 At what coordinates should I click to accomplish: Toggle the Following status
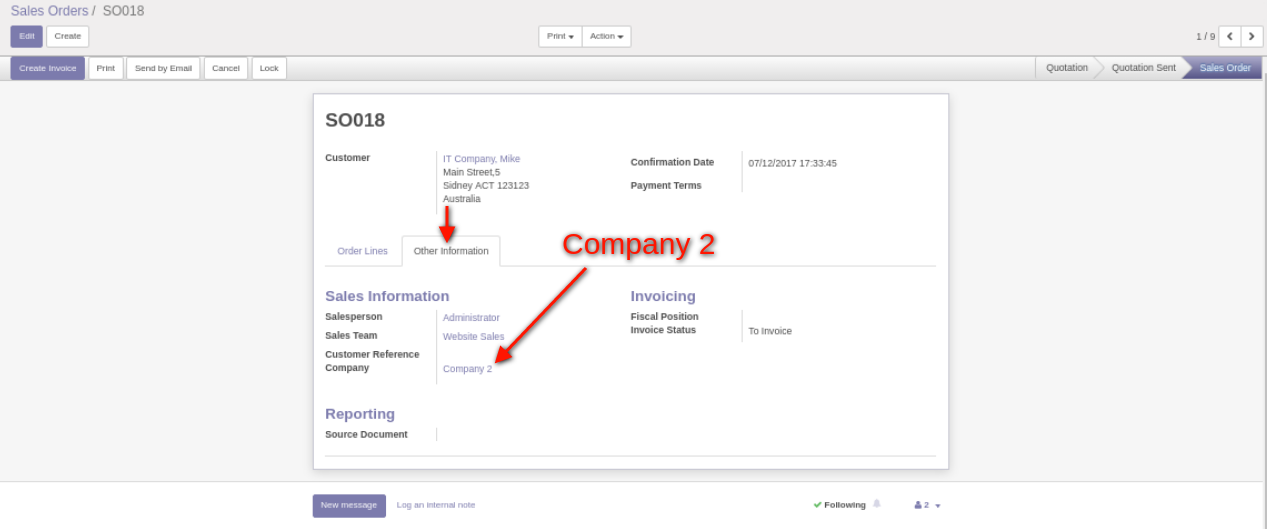[x=840, y=505]
